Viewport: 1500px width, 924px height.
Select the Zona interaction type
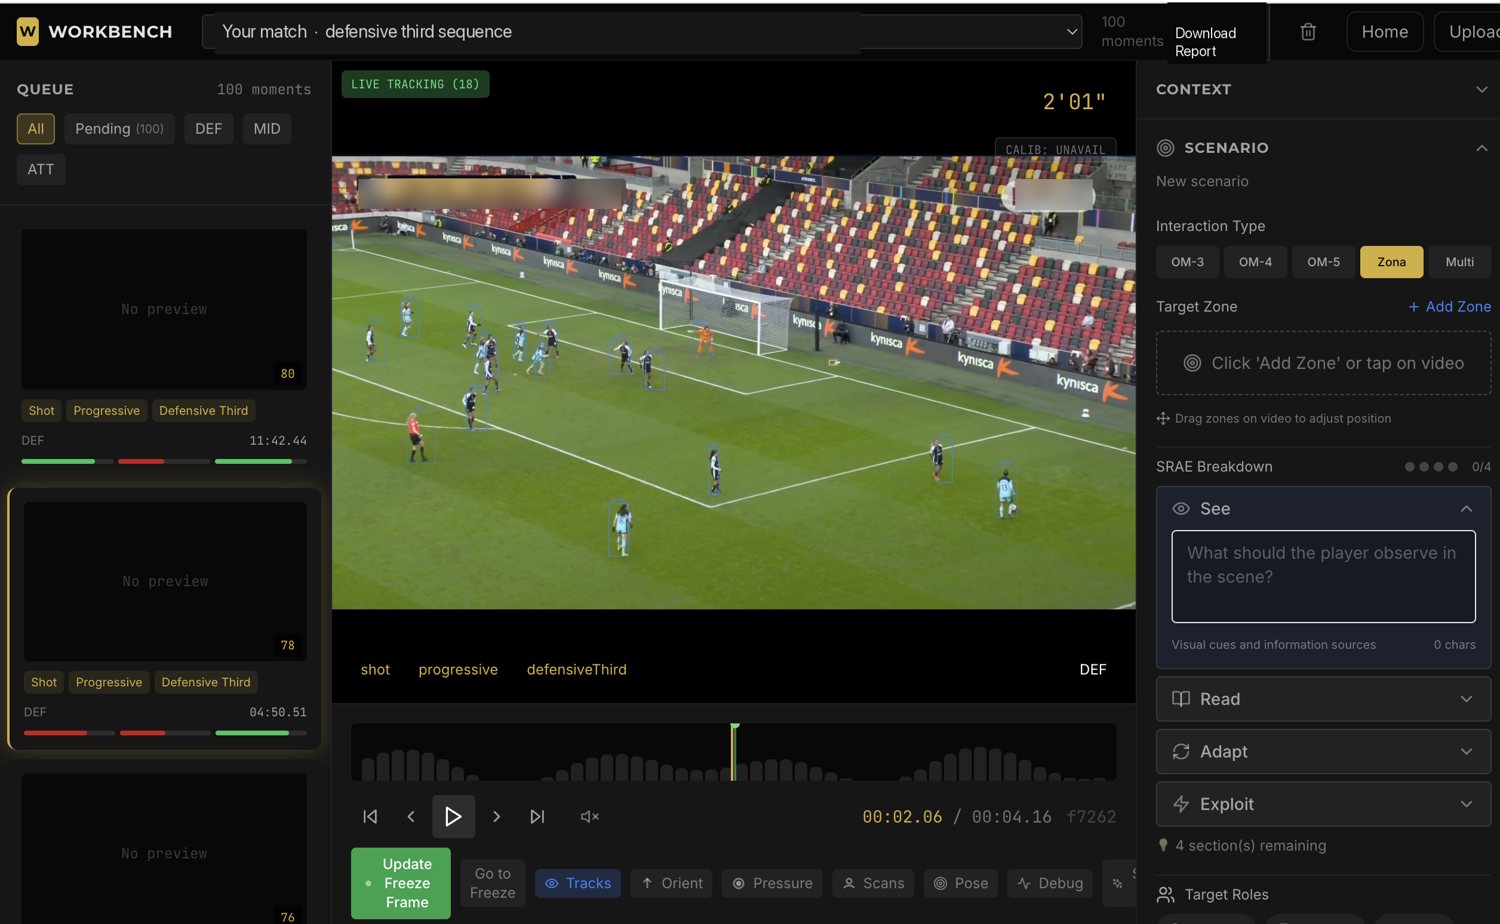(x=1391, y=262)
